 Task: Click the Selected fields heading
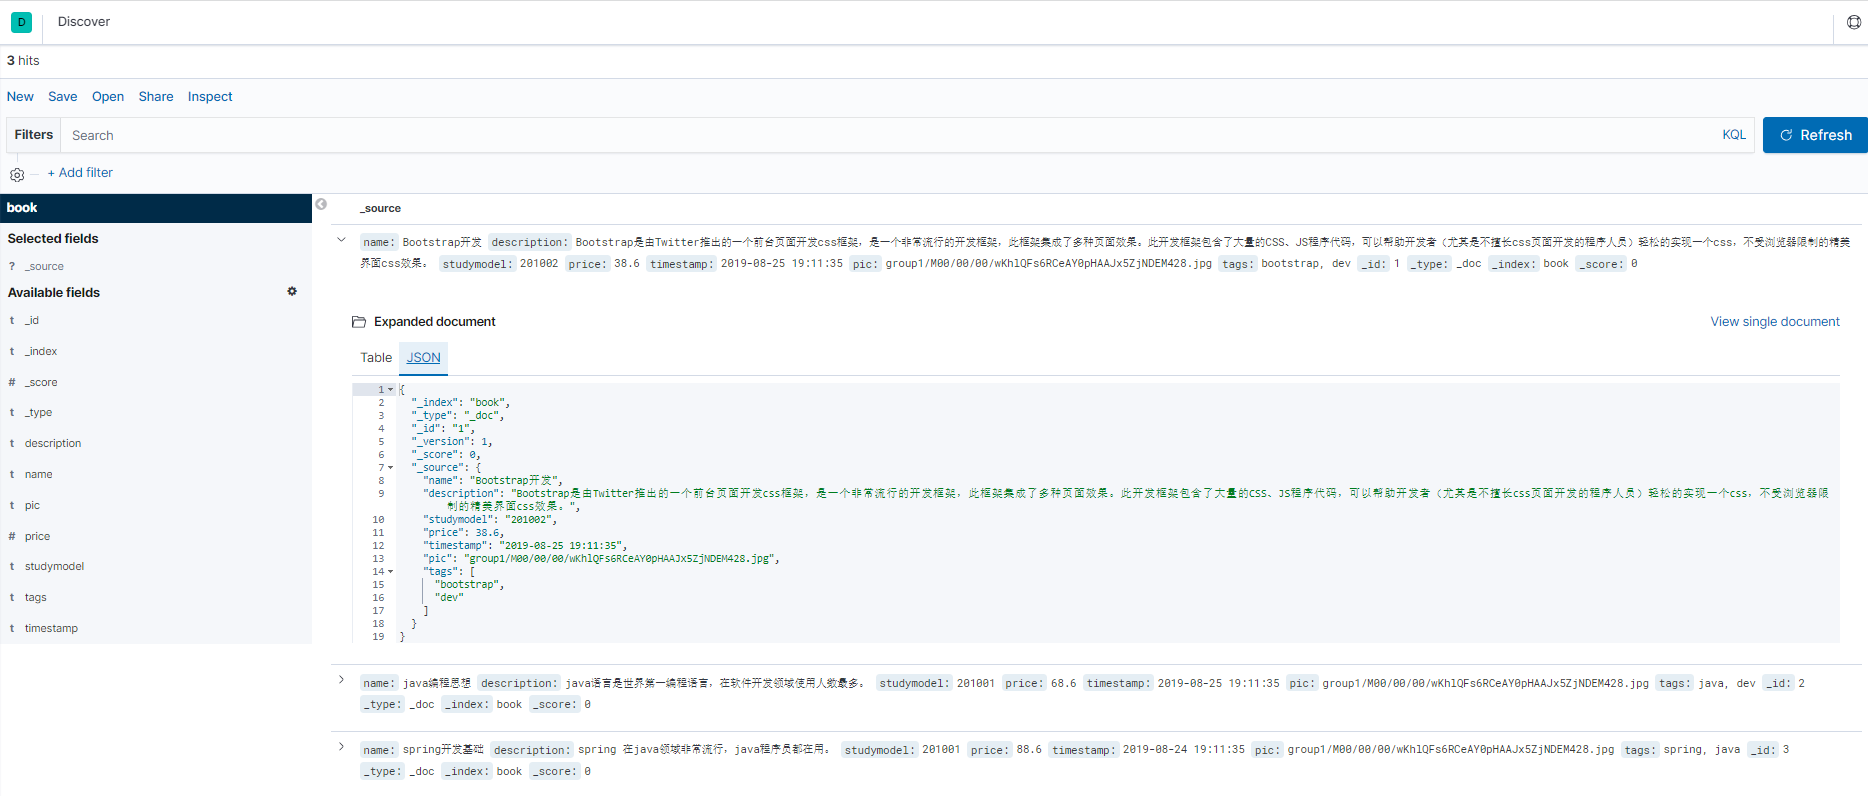(53, 239)
